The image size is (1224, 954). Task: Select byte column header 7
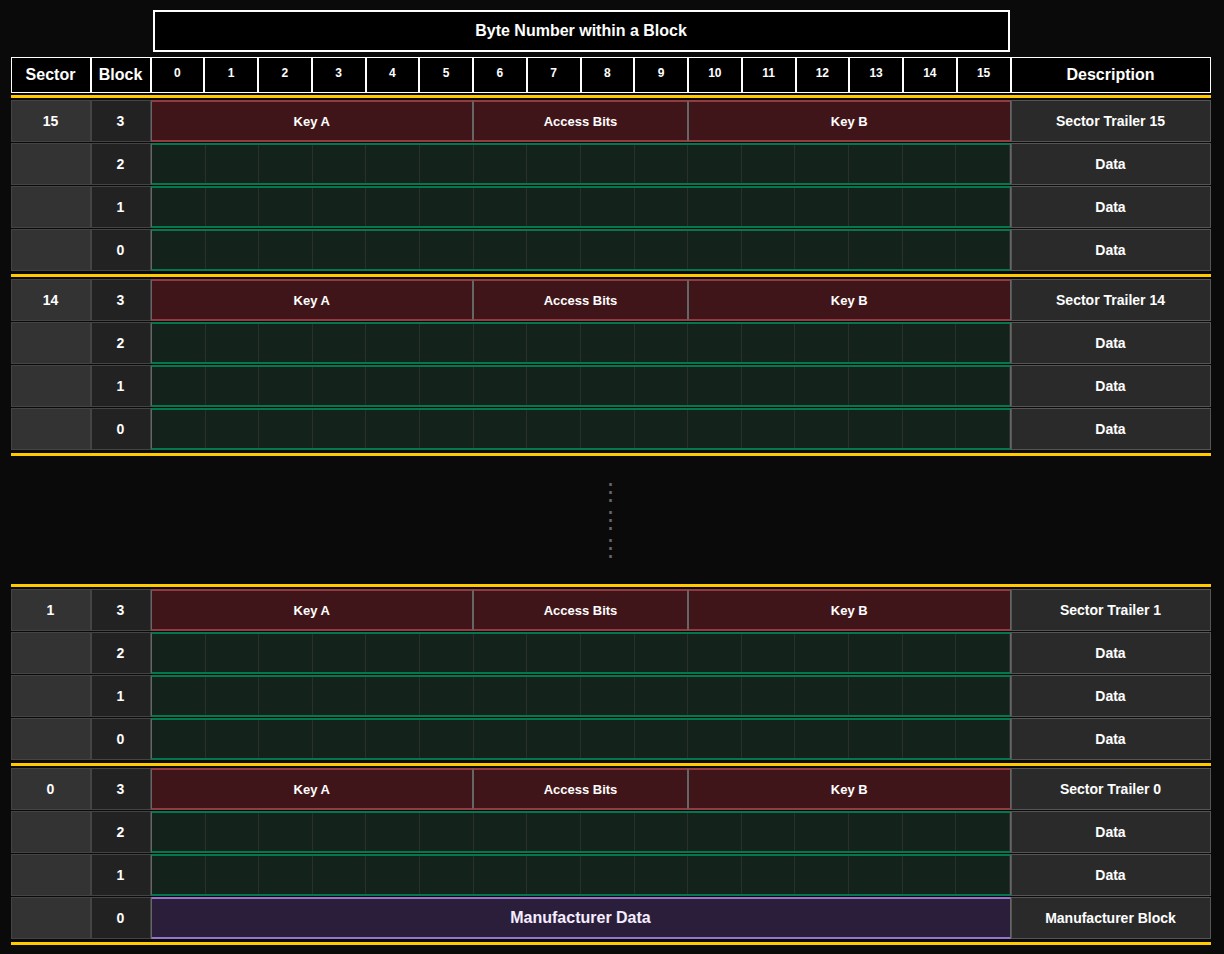(553, 74)
